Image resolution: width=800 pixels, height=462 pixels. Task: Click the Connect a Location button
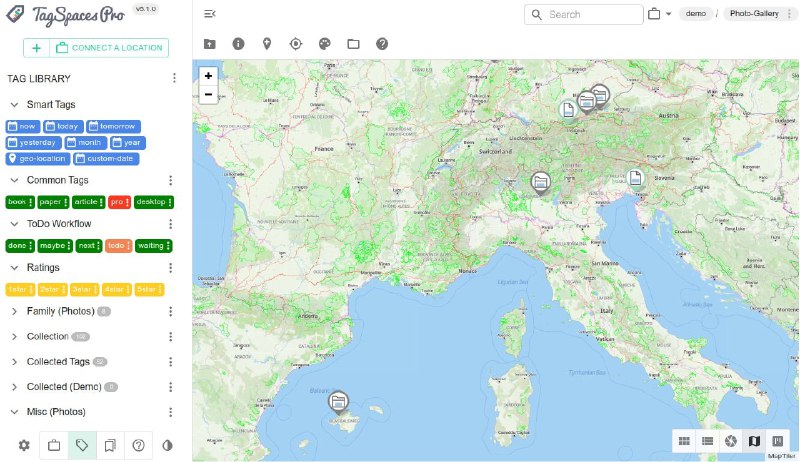(x=110, y=48)
